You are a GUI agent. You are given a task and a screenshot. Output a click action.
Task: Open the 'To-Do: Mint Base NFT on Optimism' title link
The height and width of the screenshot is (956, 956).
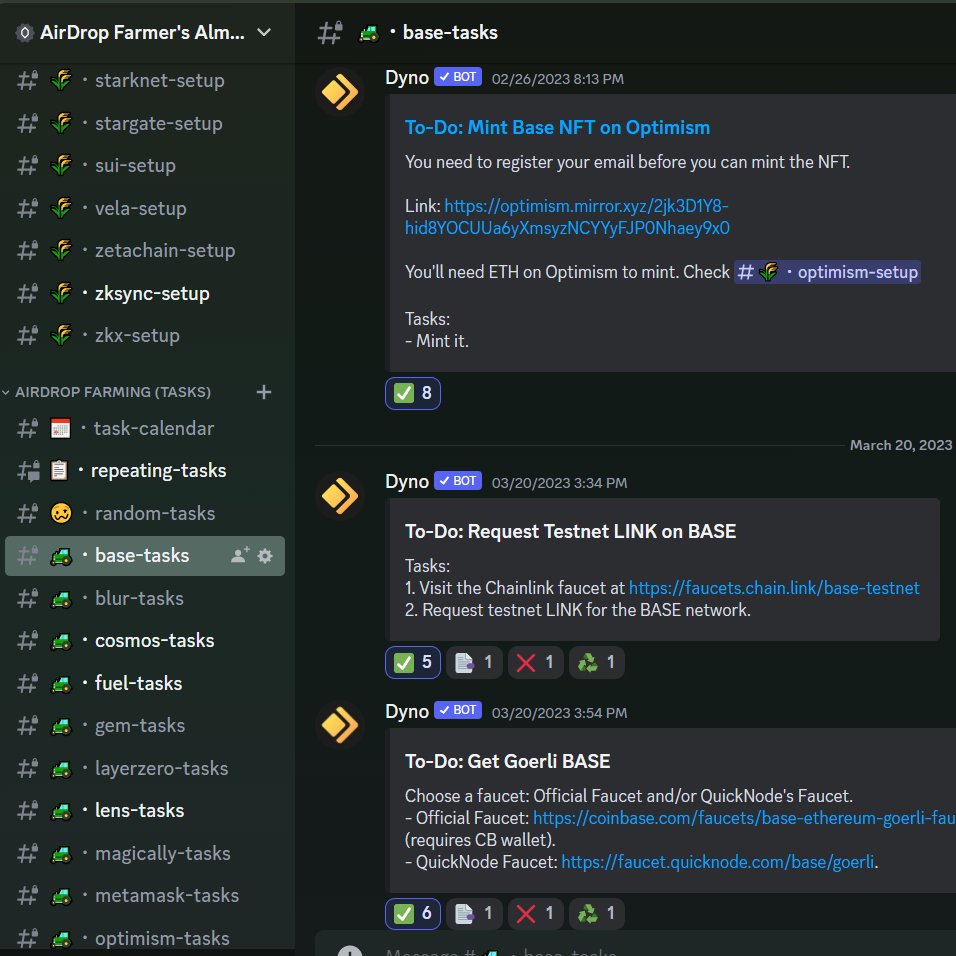[557, 127]
